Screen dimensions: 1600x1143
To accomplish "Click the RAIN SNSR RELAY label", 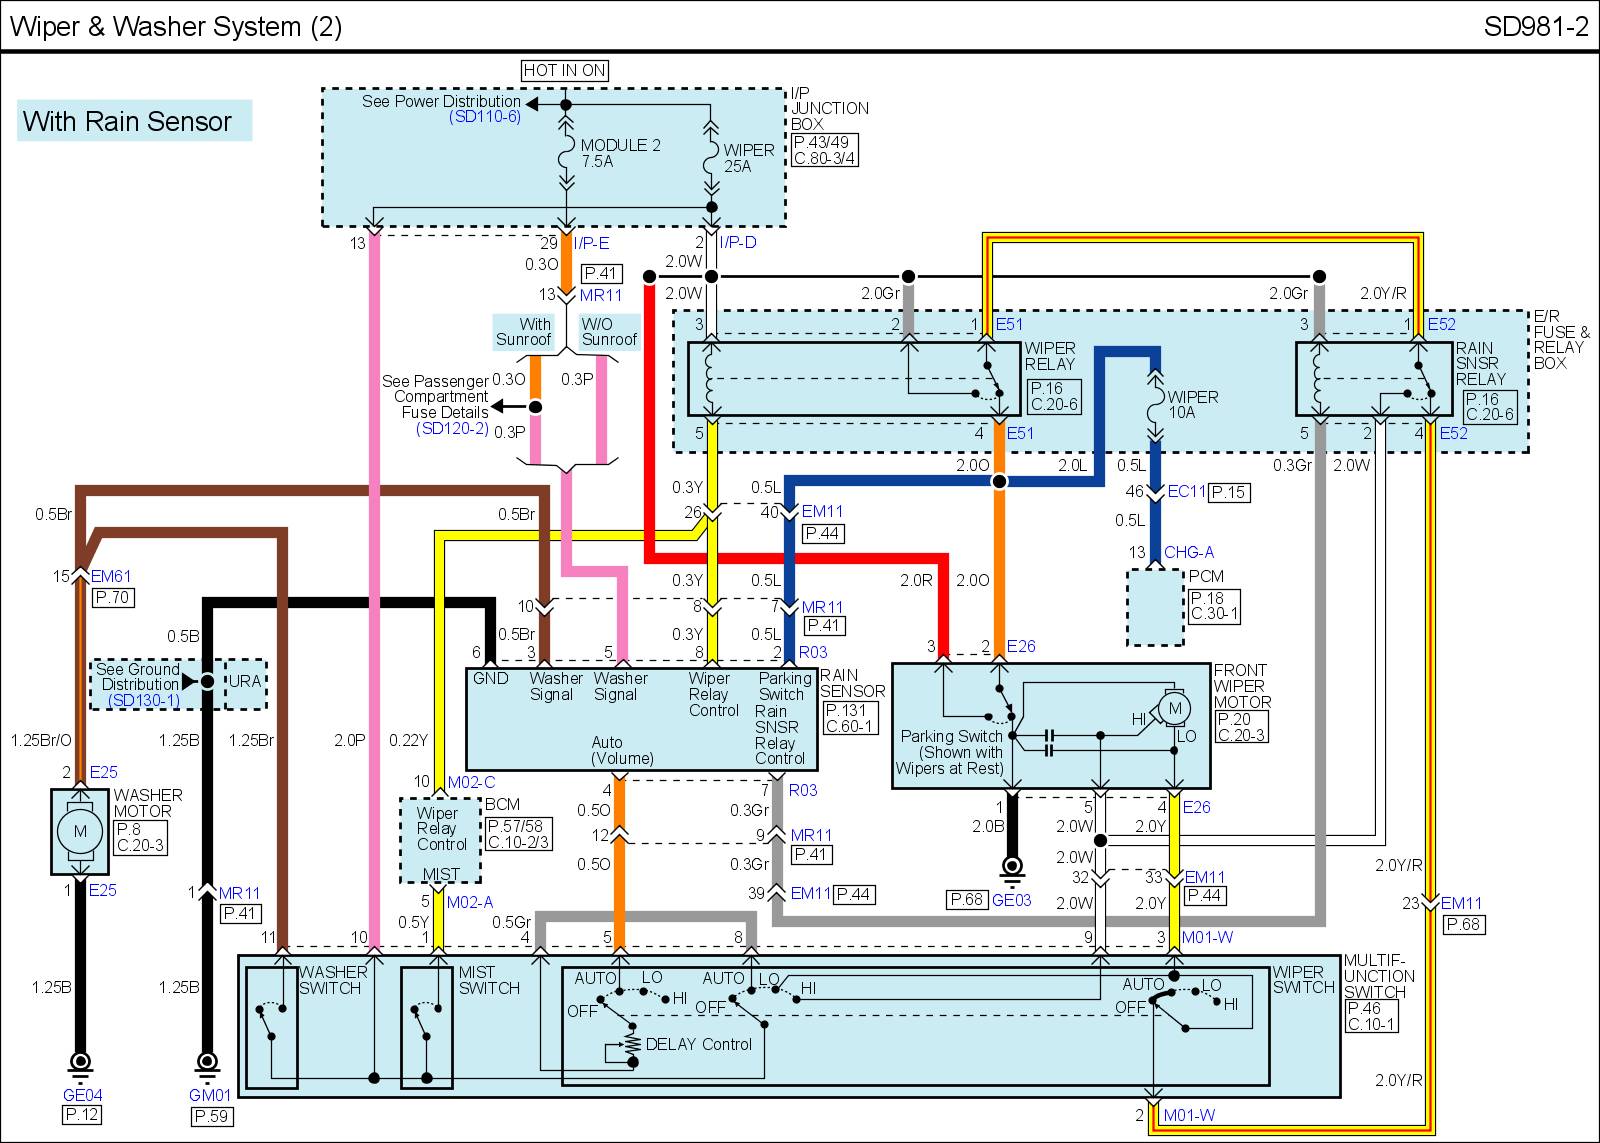I will click(x=1481, y=364).
